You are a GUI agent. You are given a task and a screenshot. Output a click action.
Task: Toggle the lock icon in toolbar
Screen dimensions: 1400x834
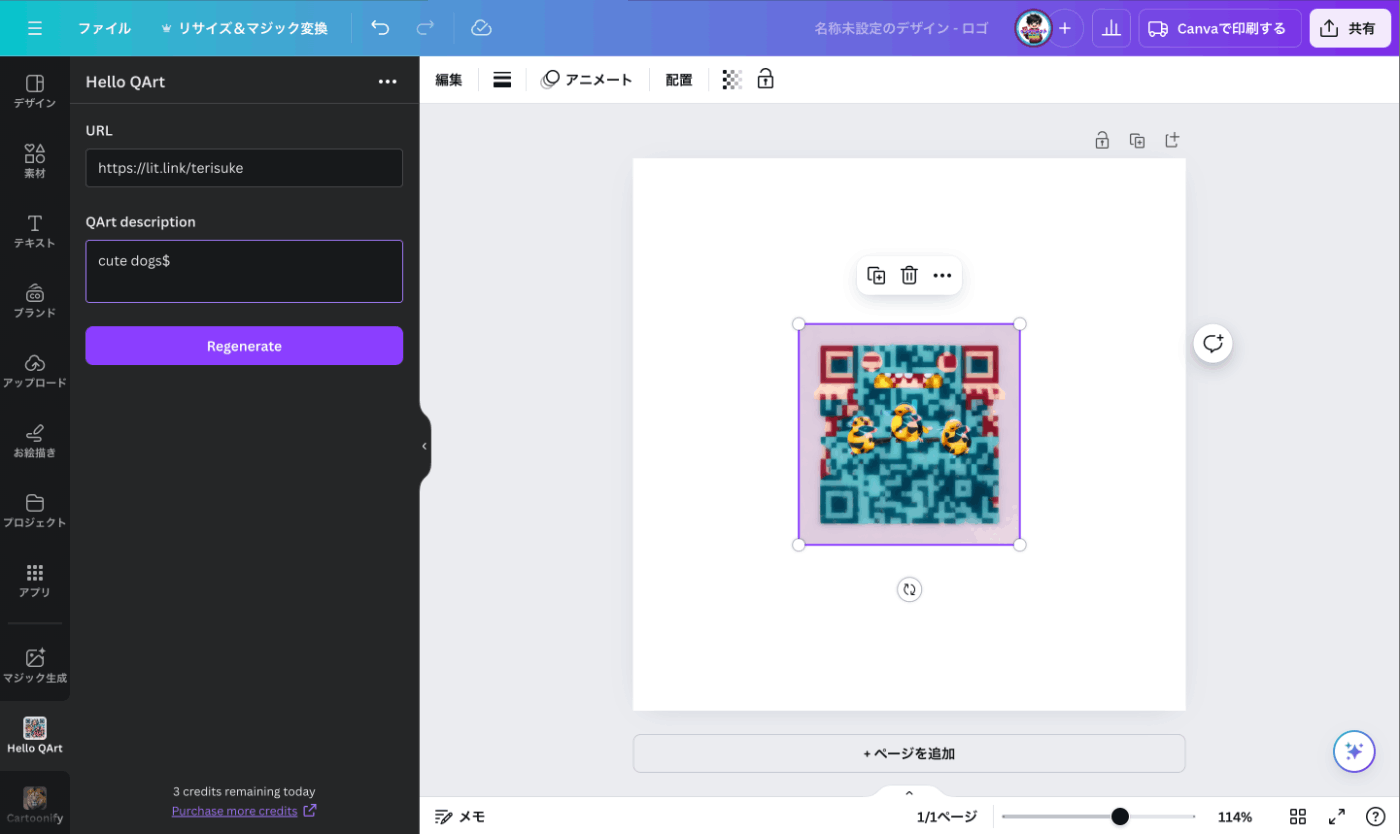(765, 80)
